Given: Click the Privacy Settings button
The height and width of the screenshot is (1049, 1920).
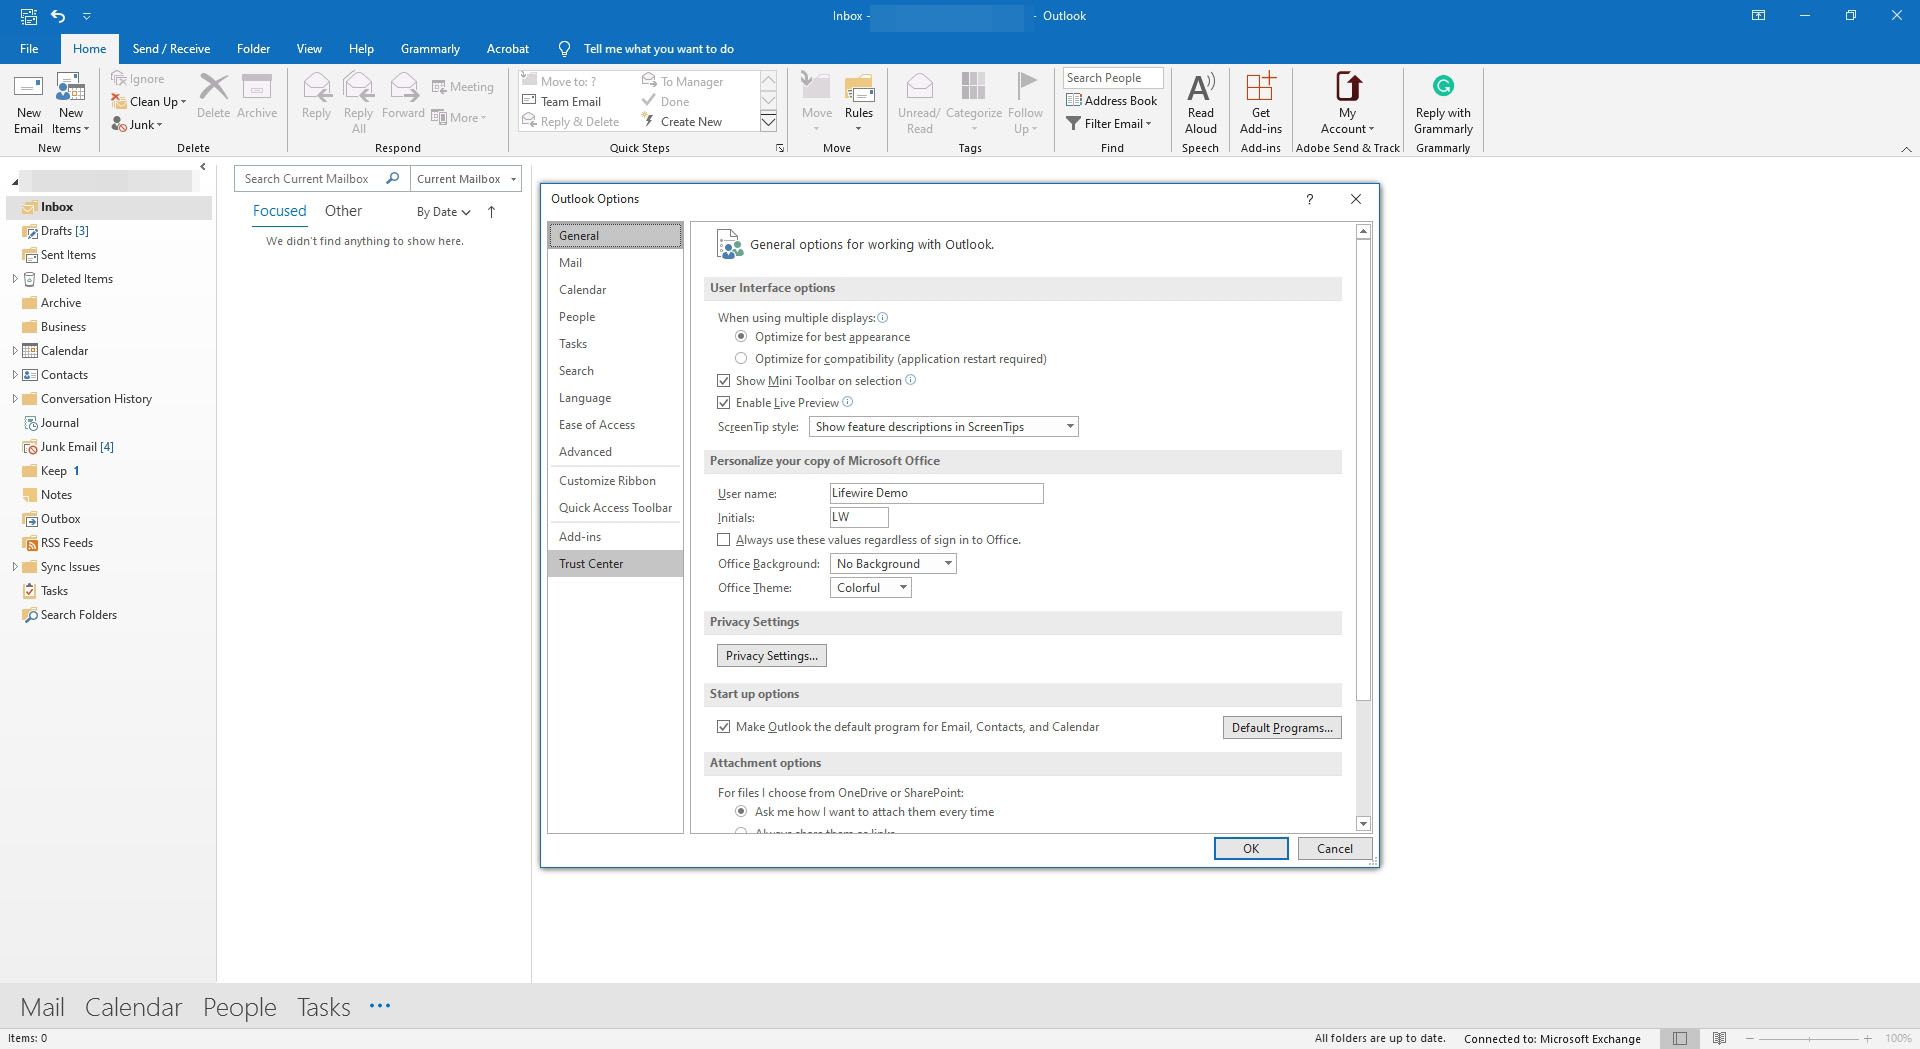Looking at the screenshot, I should pos(772,656).
